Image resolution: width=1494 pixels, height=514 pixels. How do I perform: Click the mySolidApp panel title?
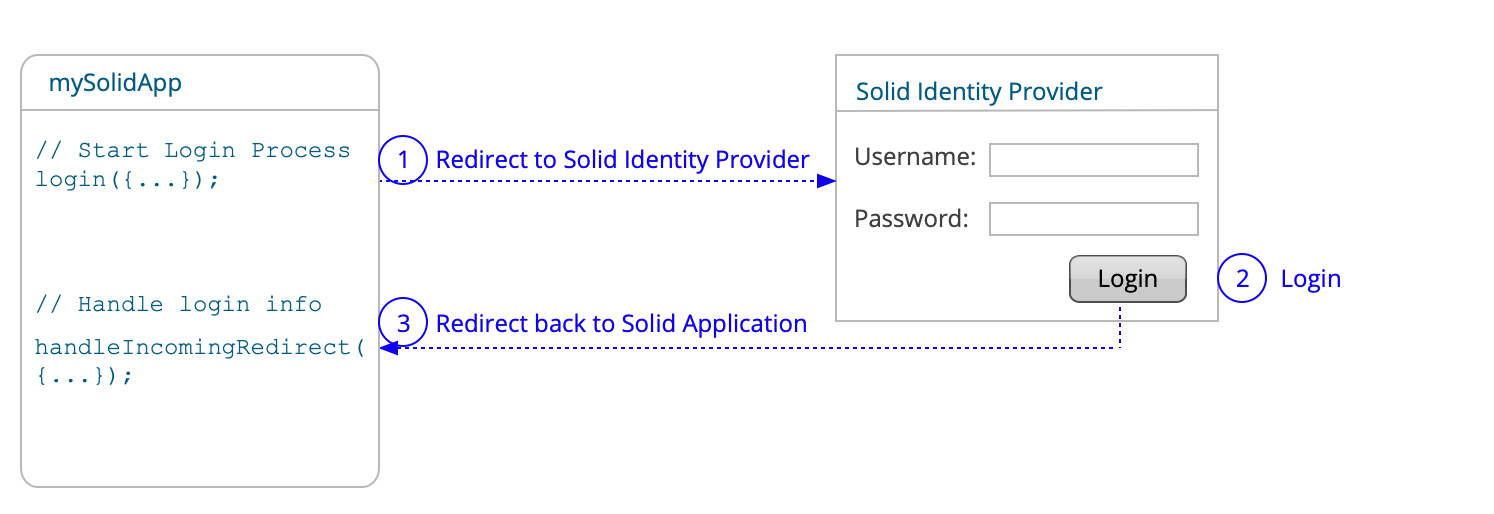115,84
